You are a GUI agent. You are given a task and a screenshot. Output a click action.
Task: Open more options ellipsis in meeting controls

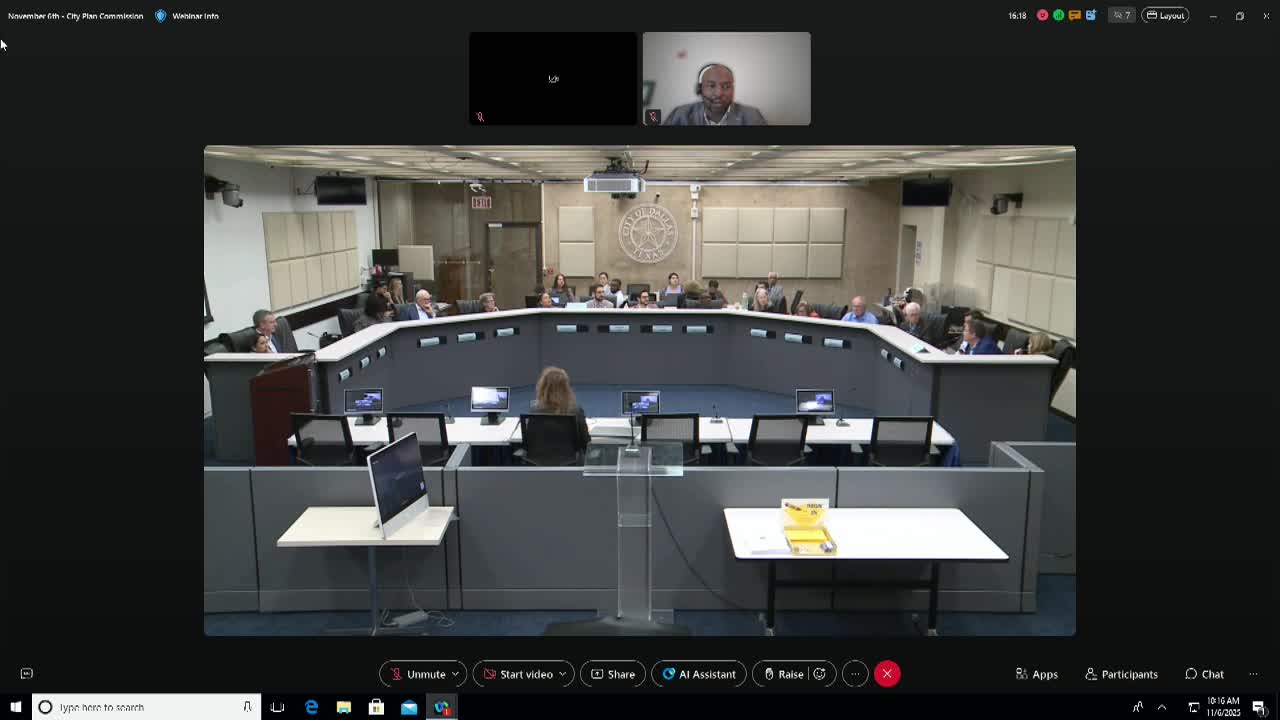[x=855, y=674]
